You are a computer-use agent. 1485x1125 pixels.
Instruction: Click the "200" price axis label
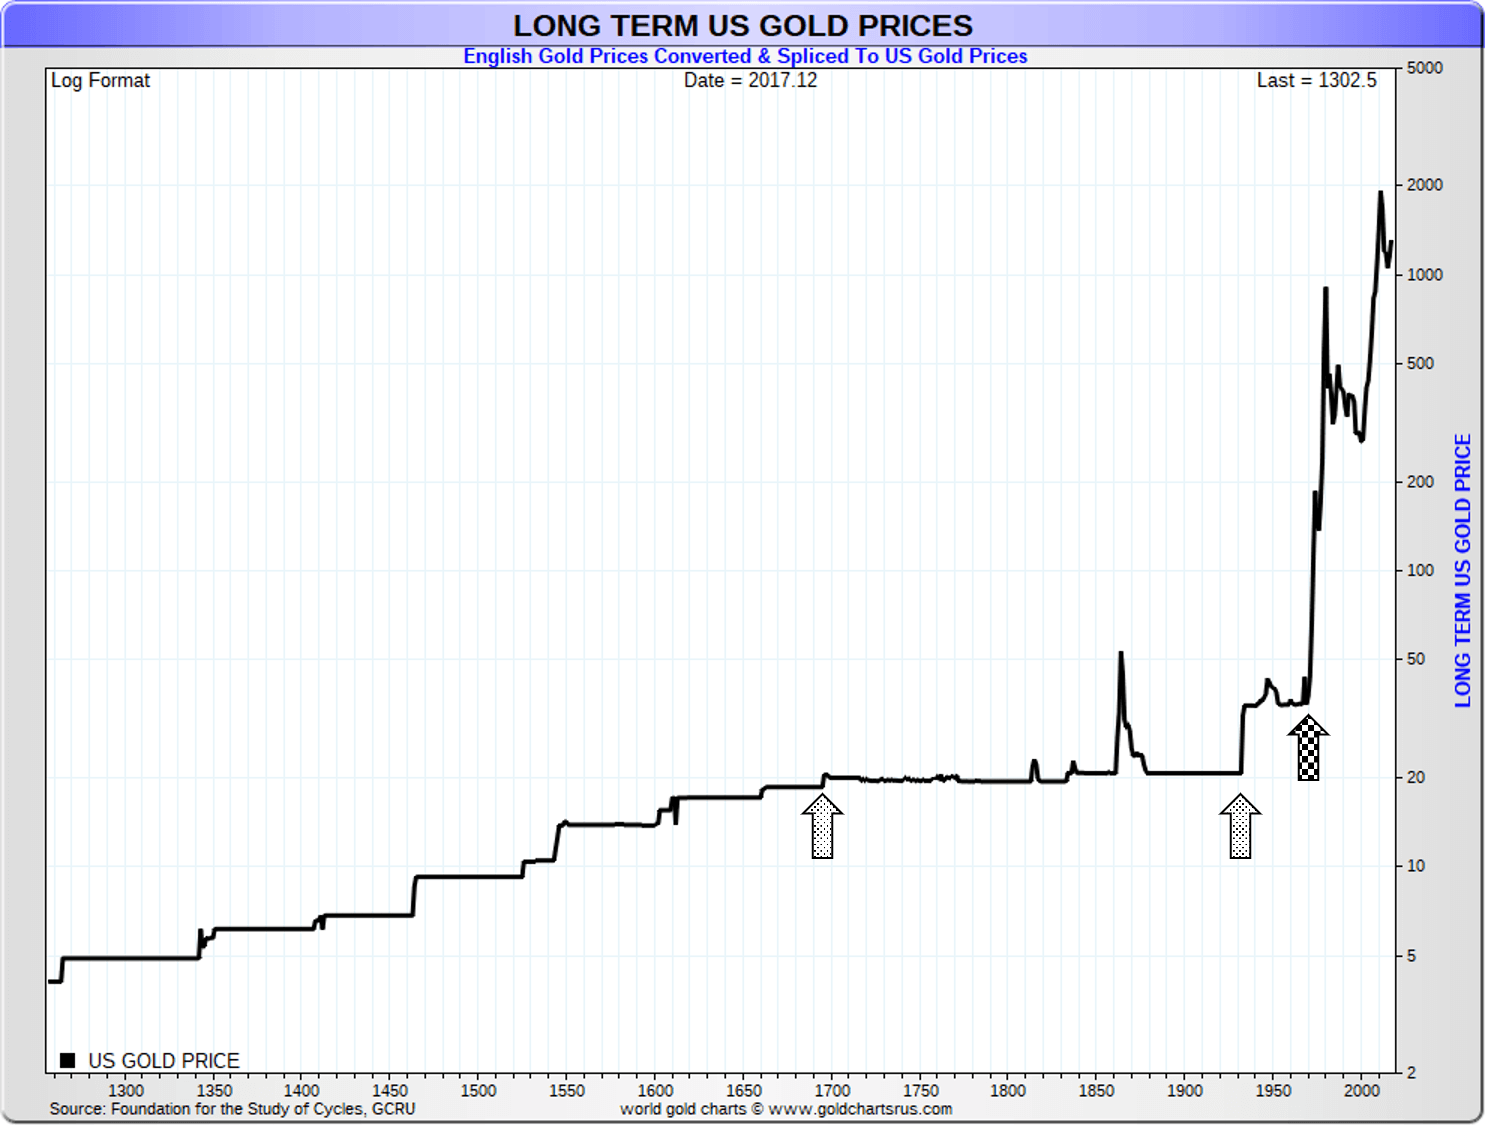tap(1420, 482)
